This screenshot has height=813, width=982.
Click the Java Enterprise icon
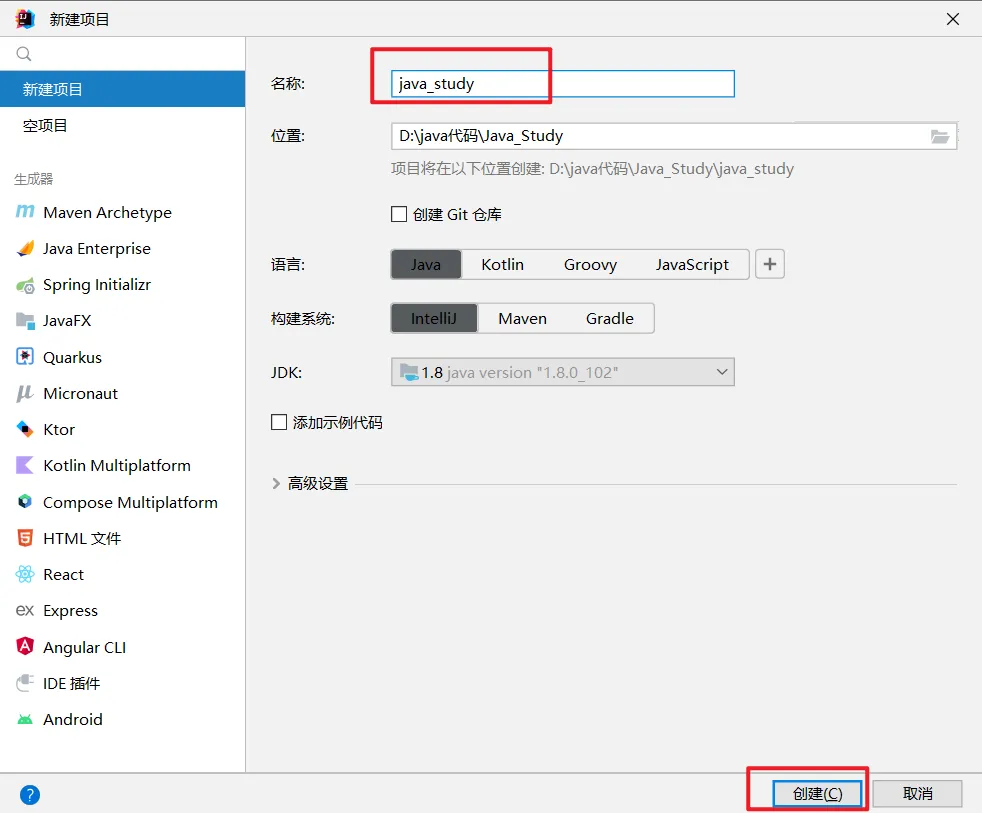[x=25, y=249]
